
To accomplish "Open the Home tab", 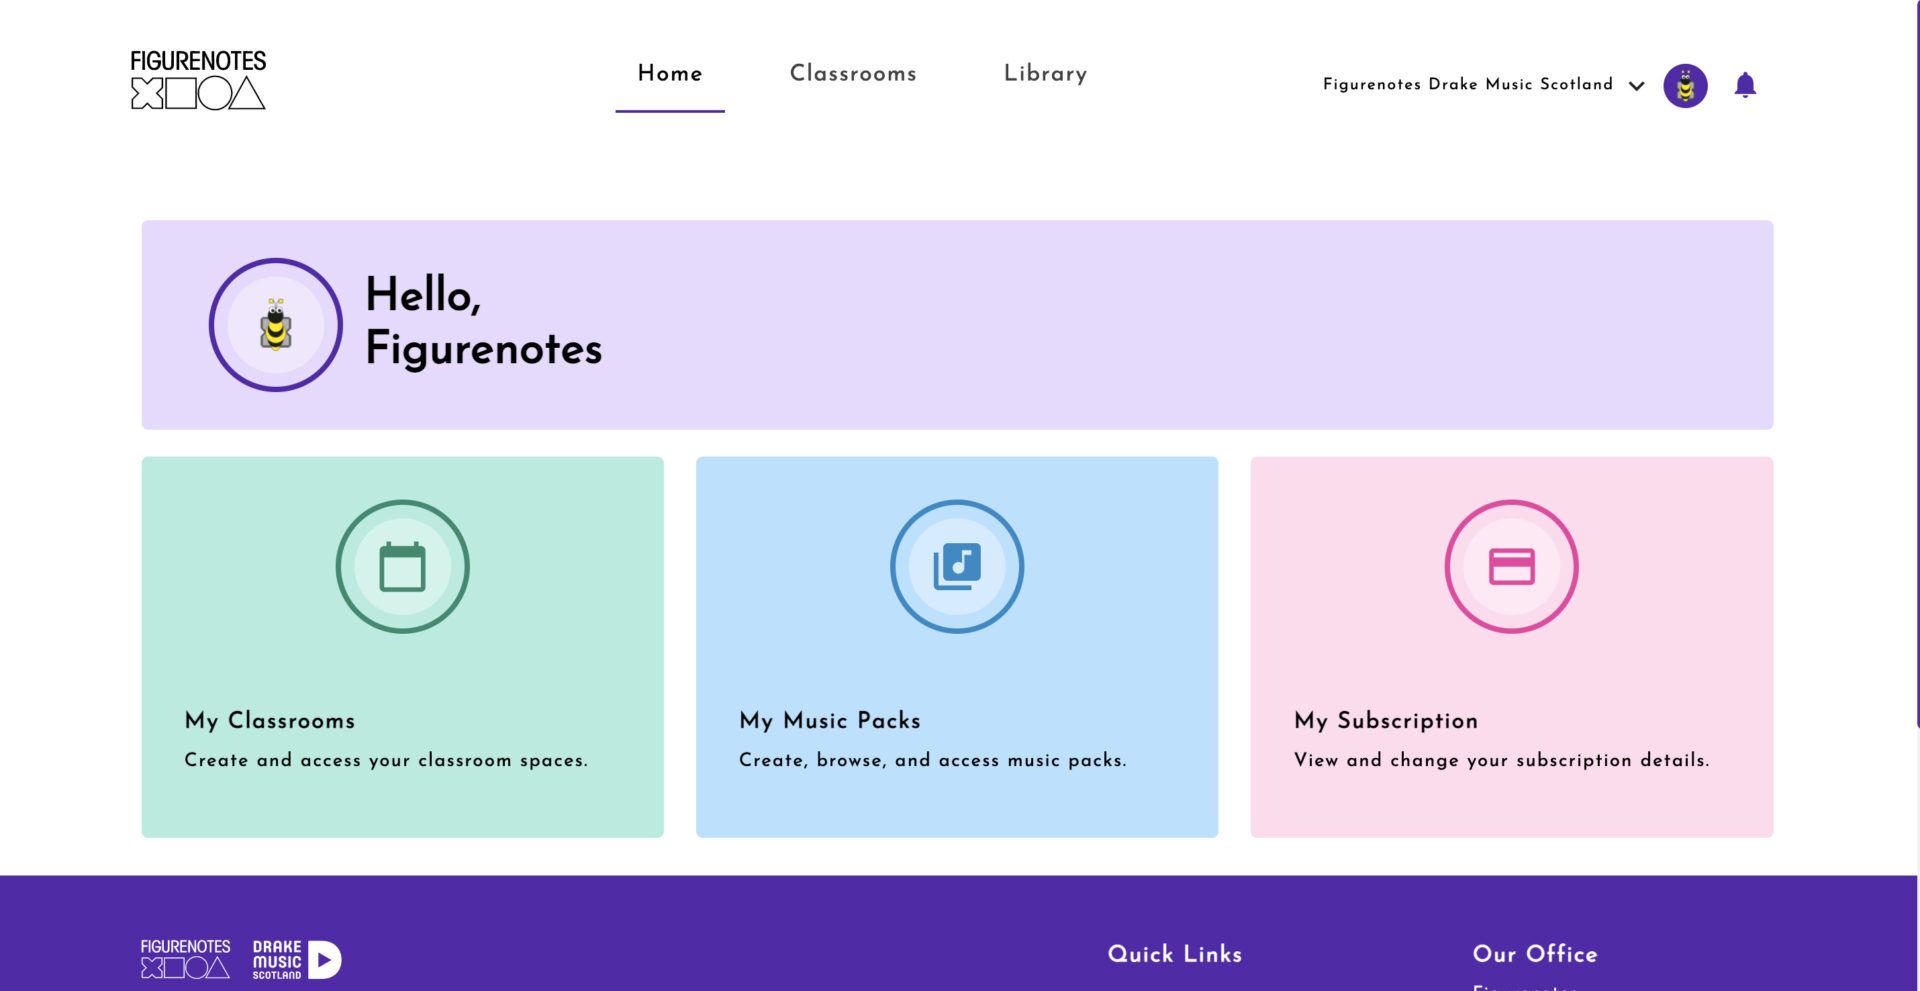I will 670,74.
